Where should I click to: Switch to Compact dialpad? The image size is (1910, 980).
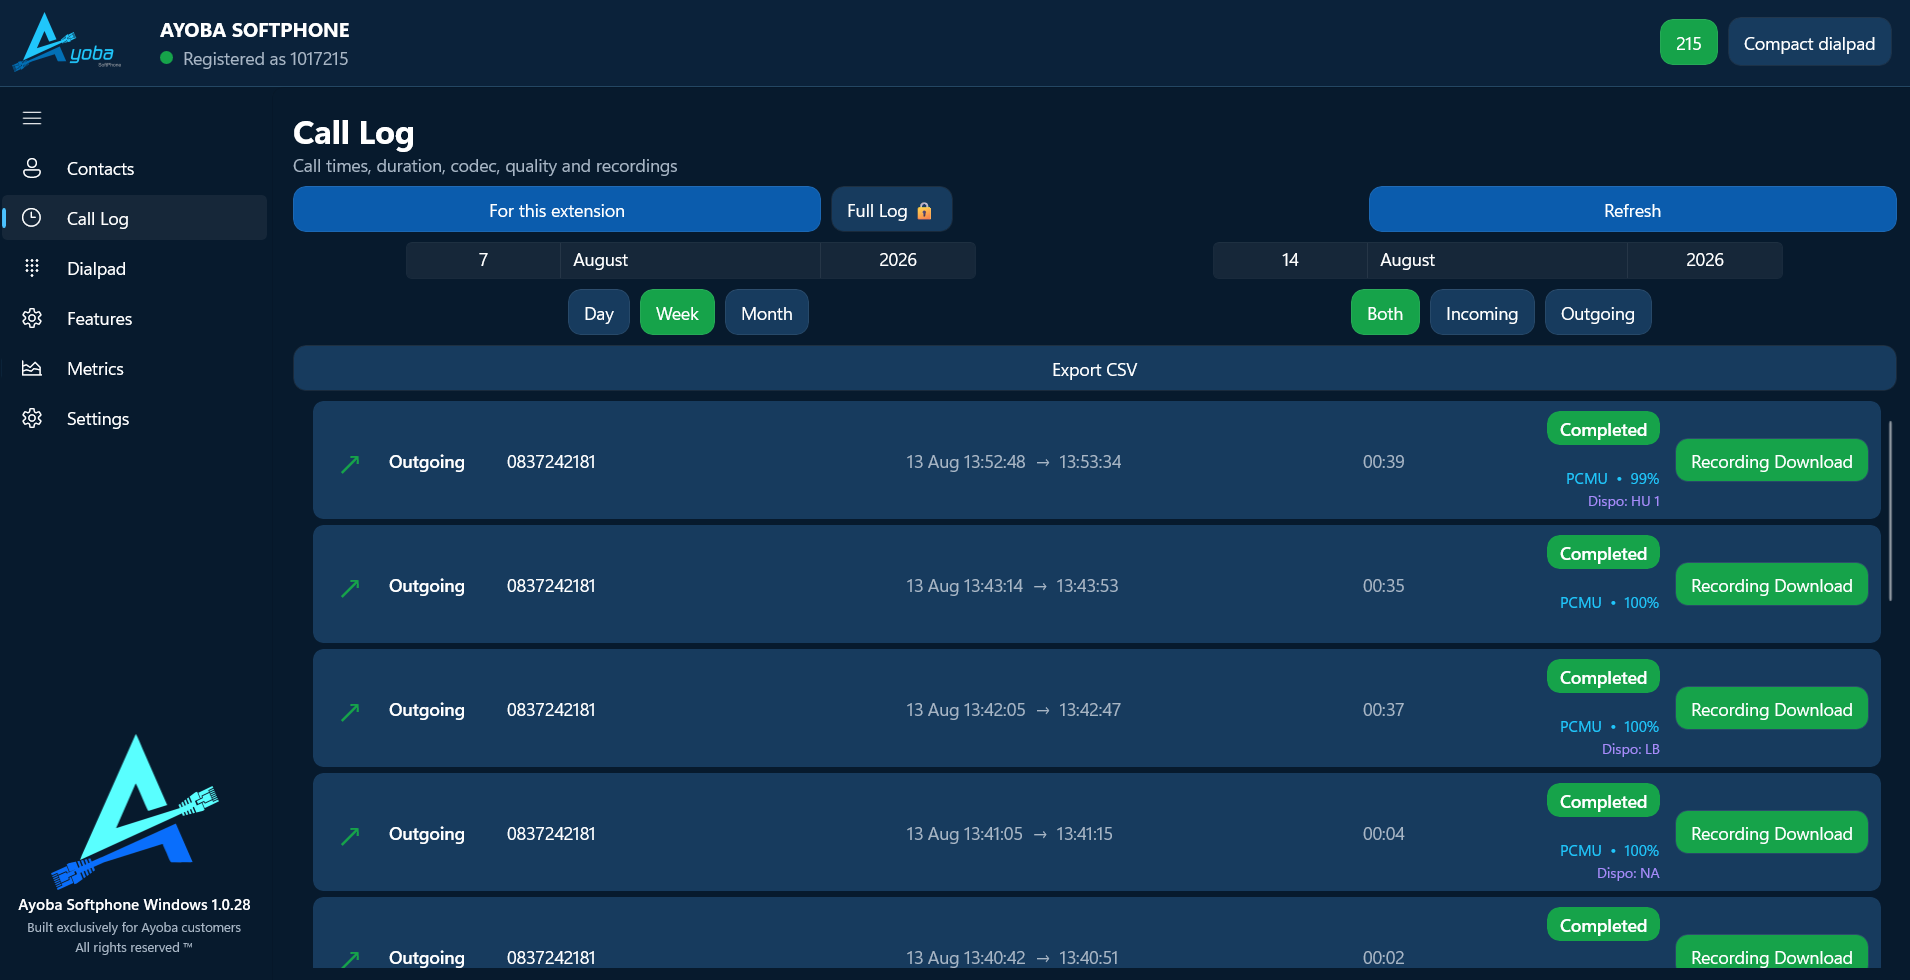(x=1809, y=43)
